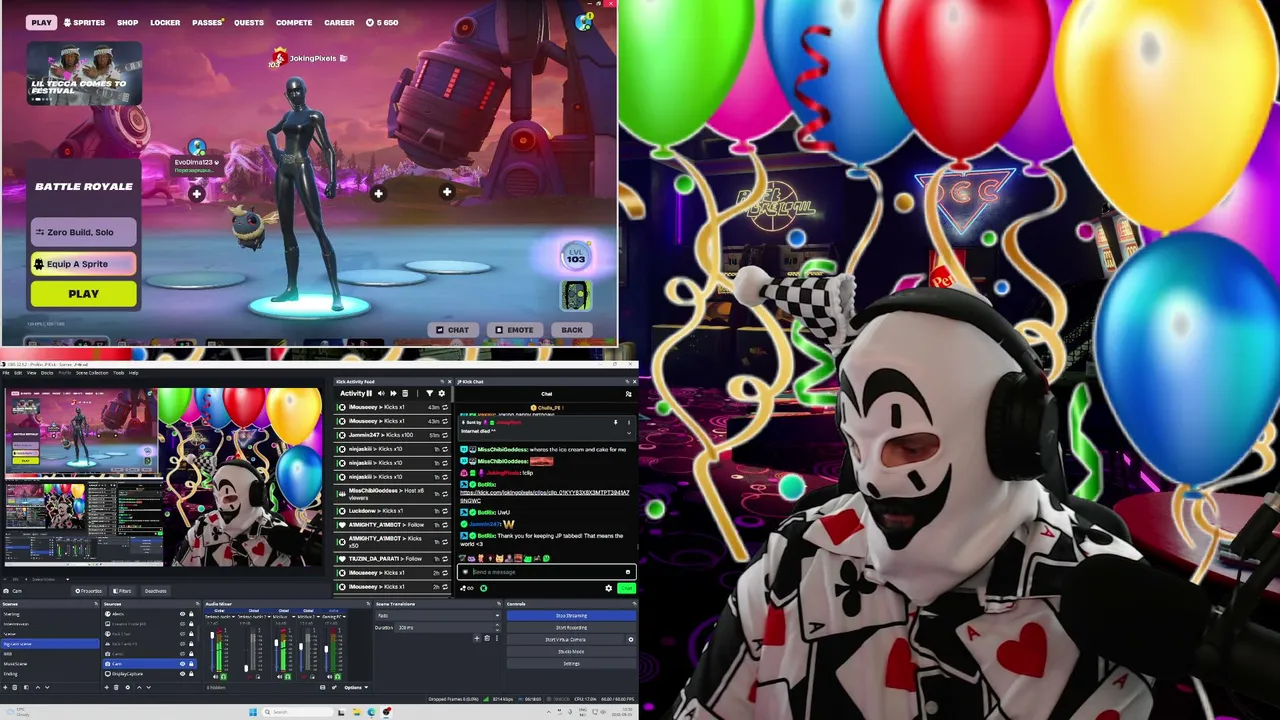Open the Zero Build, Solo mode selector

click(x=83, y=232)
